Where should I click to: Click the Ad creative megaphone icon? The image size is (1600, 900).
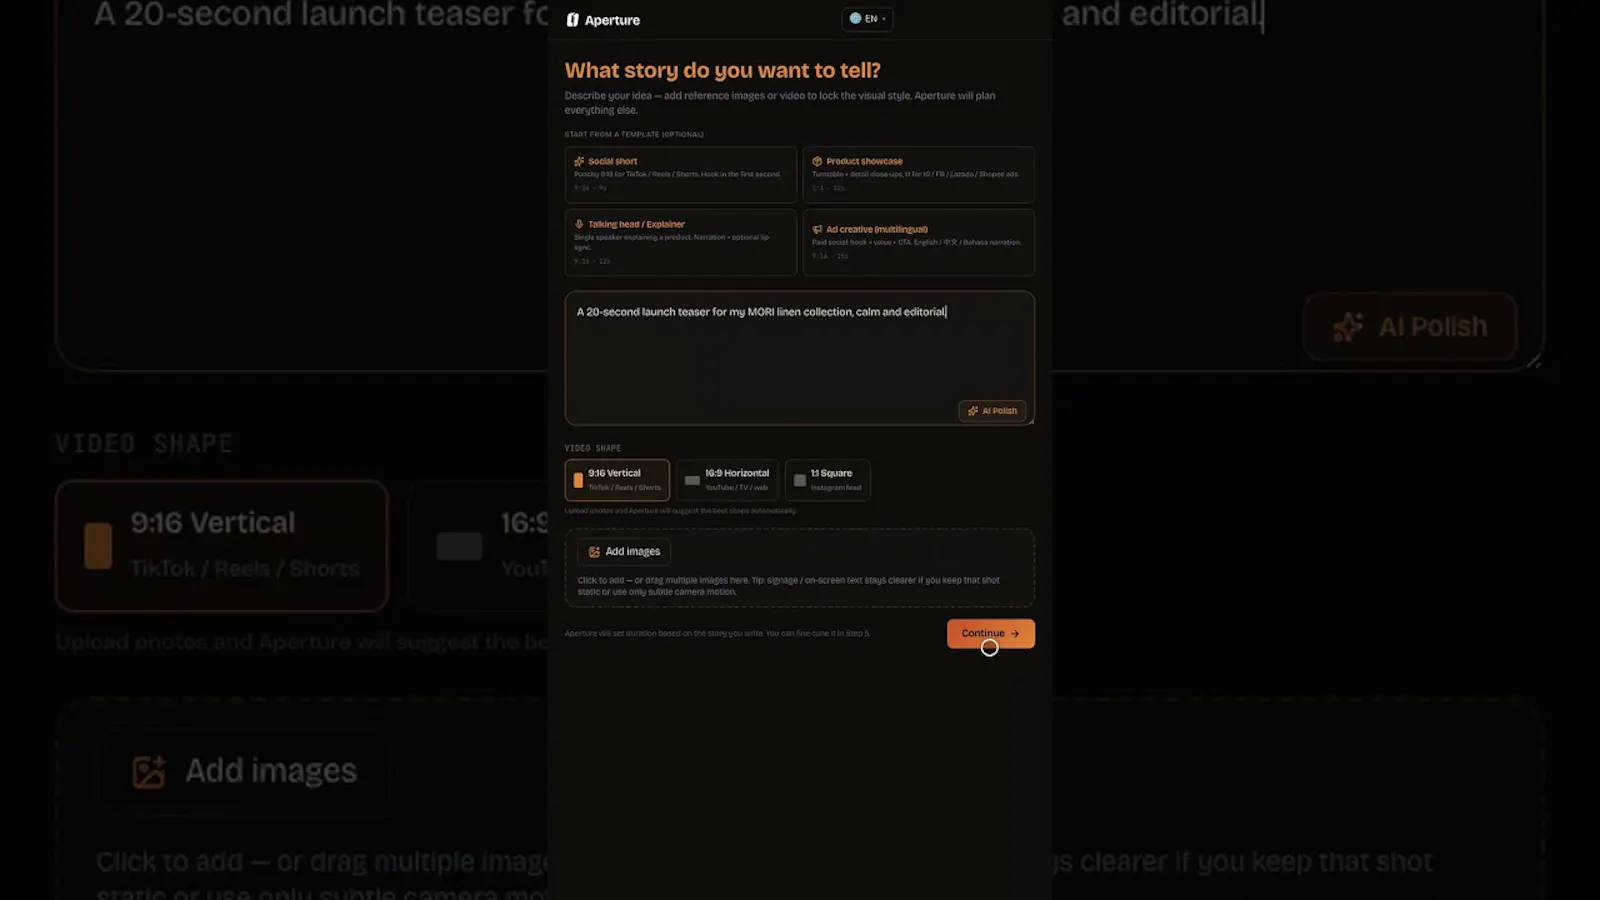(817, 229)
